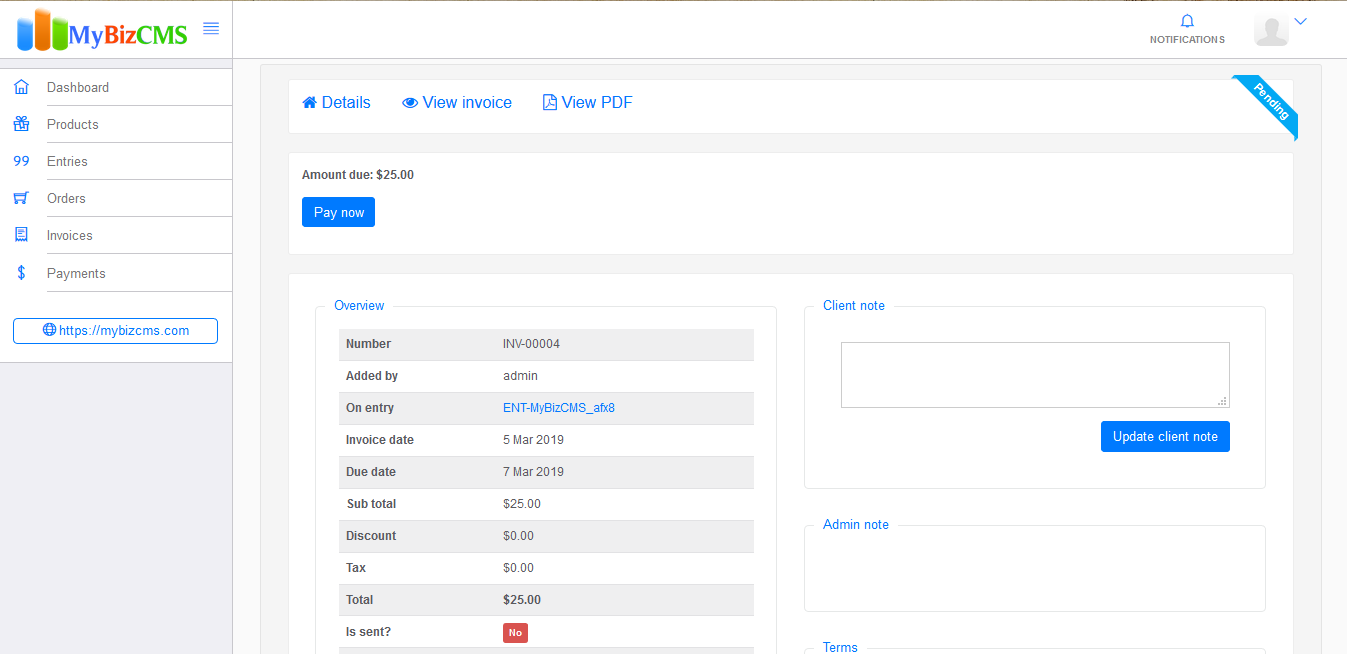Open the View invoice tab
The height and width of the screenshot is (654, 1347).
(x=457, y=102)
